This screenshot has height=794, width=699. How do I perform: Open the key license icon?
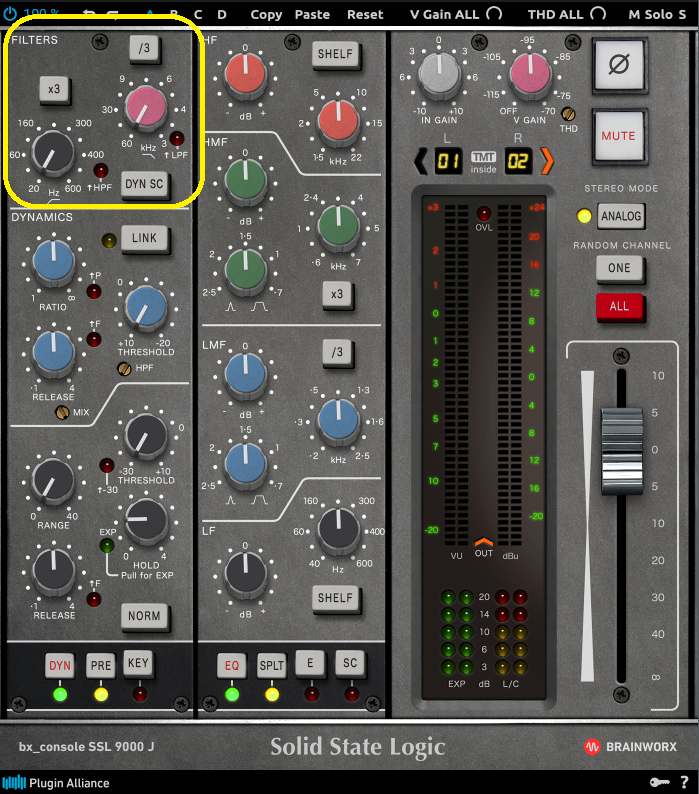659,782
